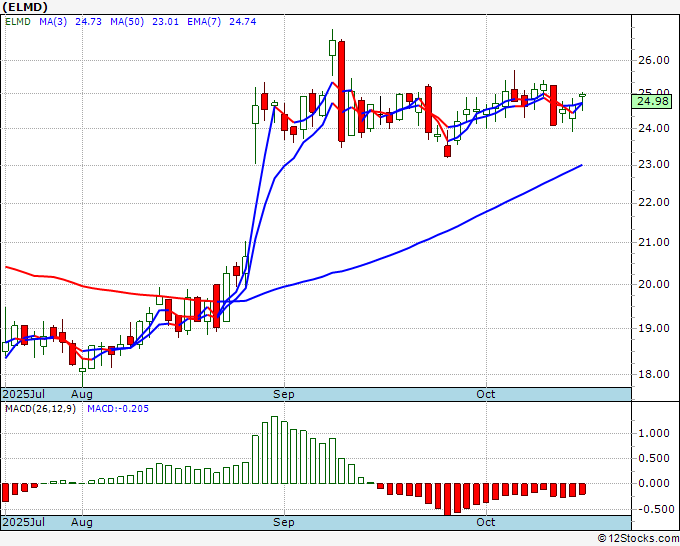Click the 1.000 MACD axis label
This screenshot has width=680, height=546.
pos(654,433)
